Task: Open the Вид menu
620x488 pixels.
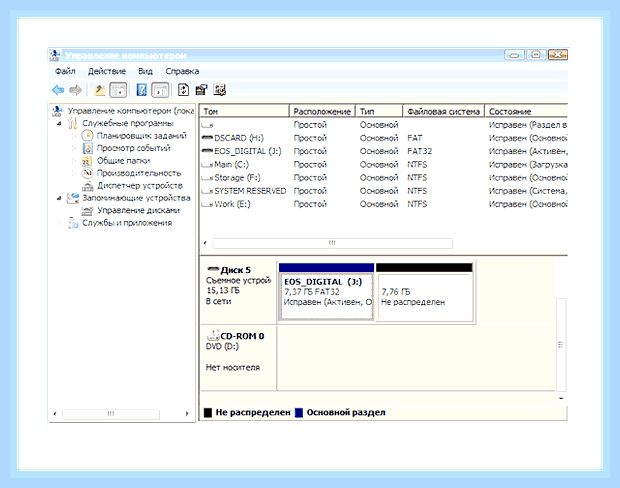Action: click(x=145, y=71)
